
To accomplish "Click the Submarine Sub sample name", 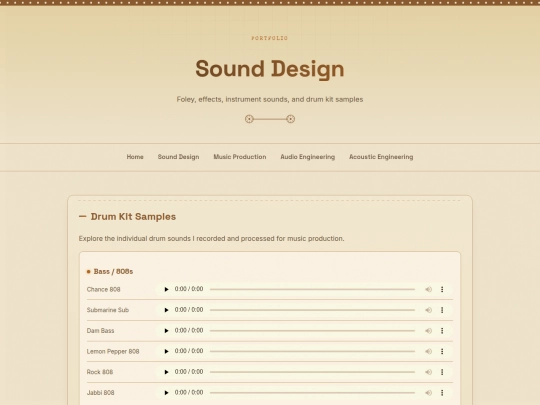I will pos(108,310).
